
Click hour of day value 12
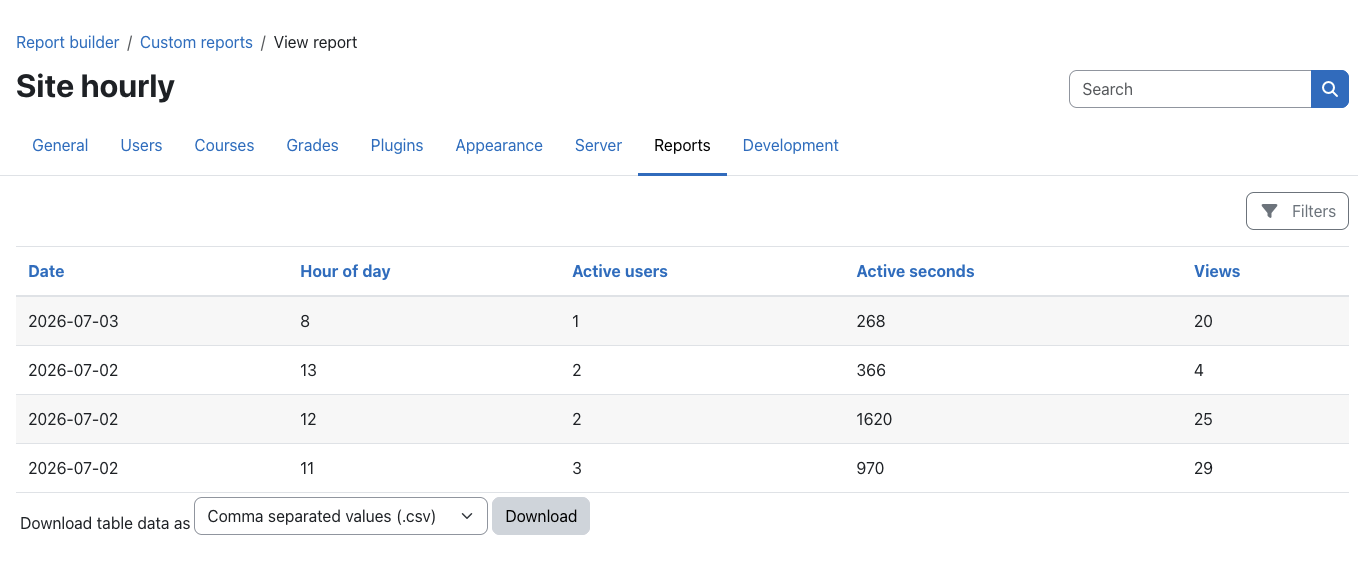point(308,419)
